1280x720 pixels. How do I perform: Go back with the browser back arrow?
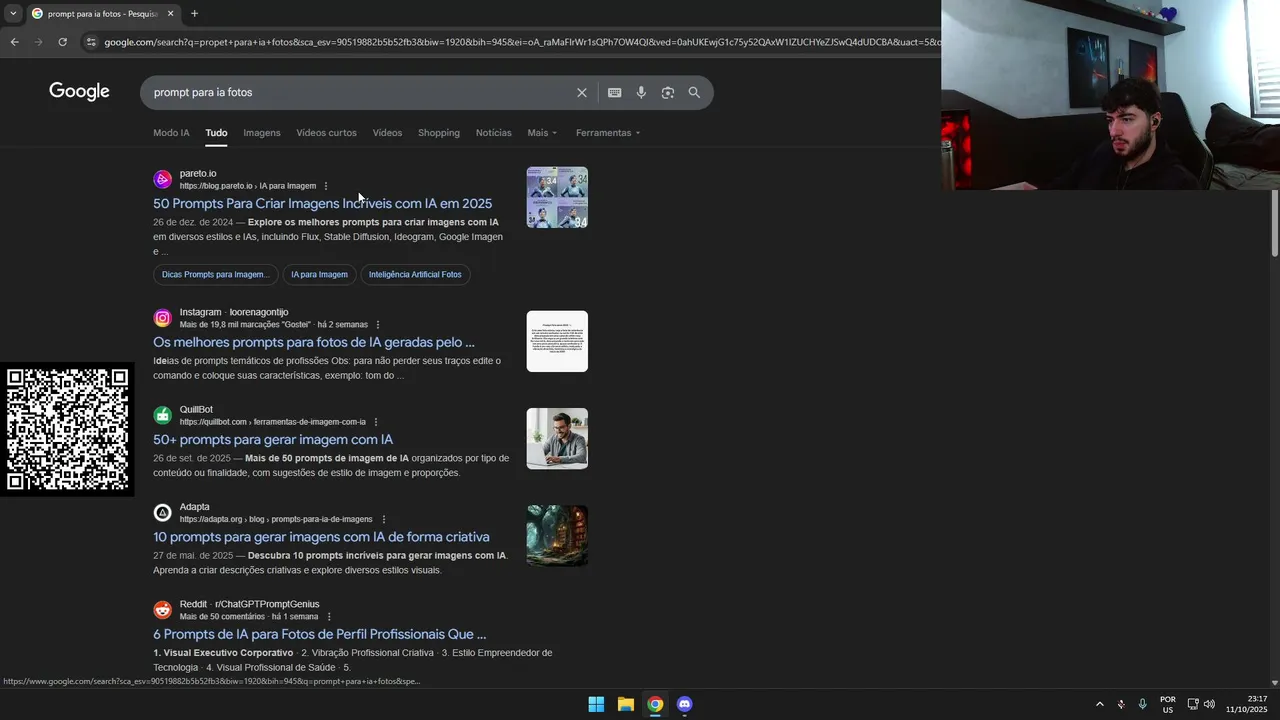click(x=14, y=42)
